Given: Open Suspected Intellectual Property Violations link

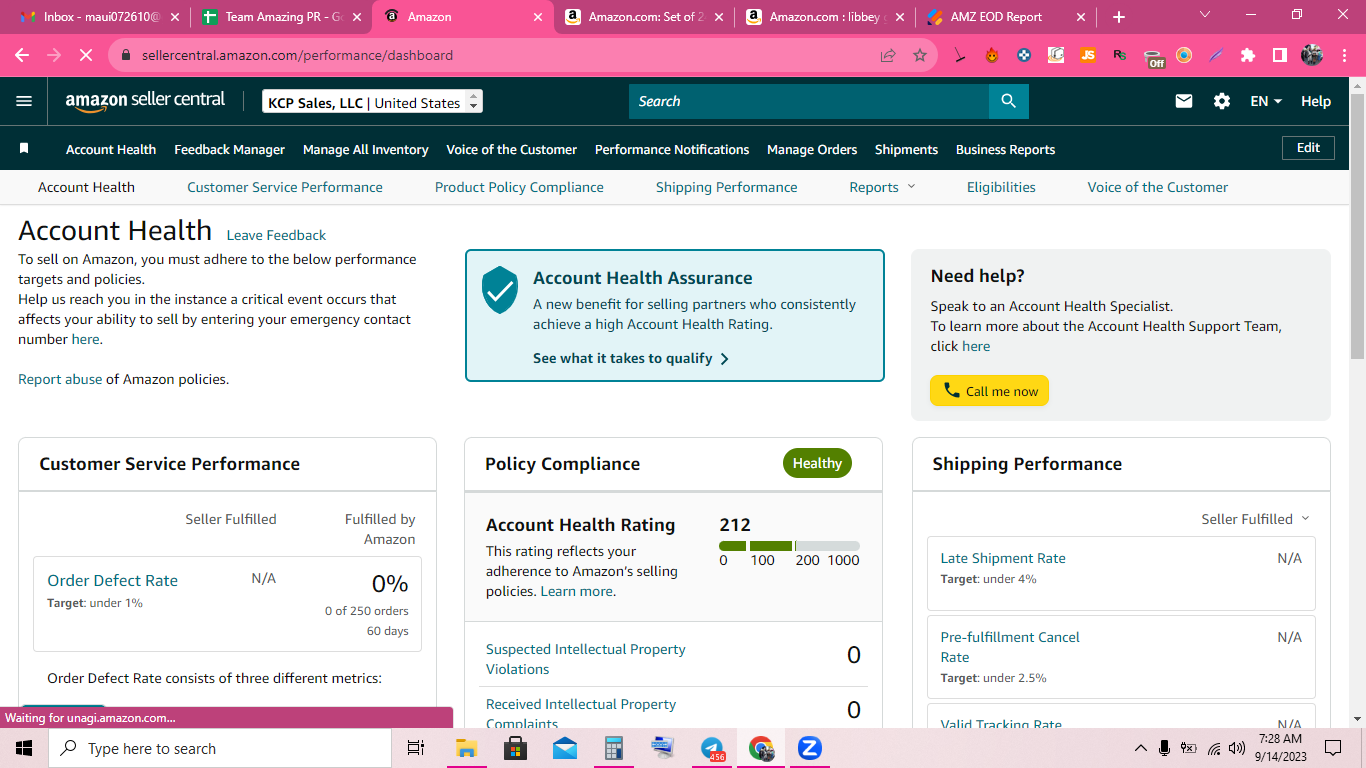Looking at the screenshot, I should [x=586, y=659].
